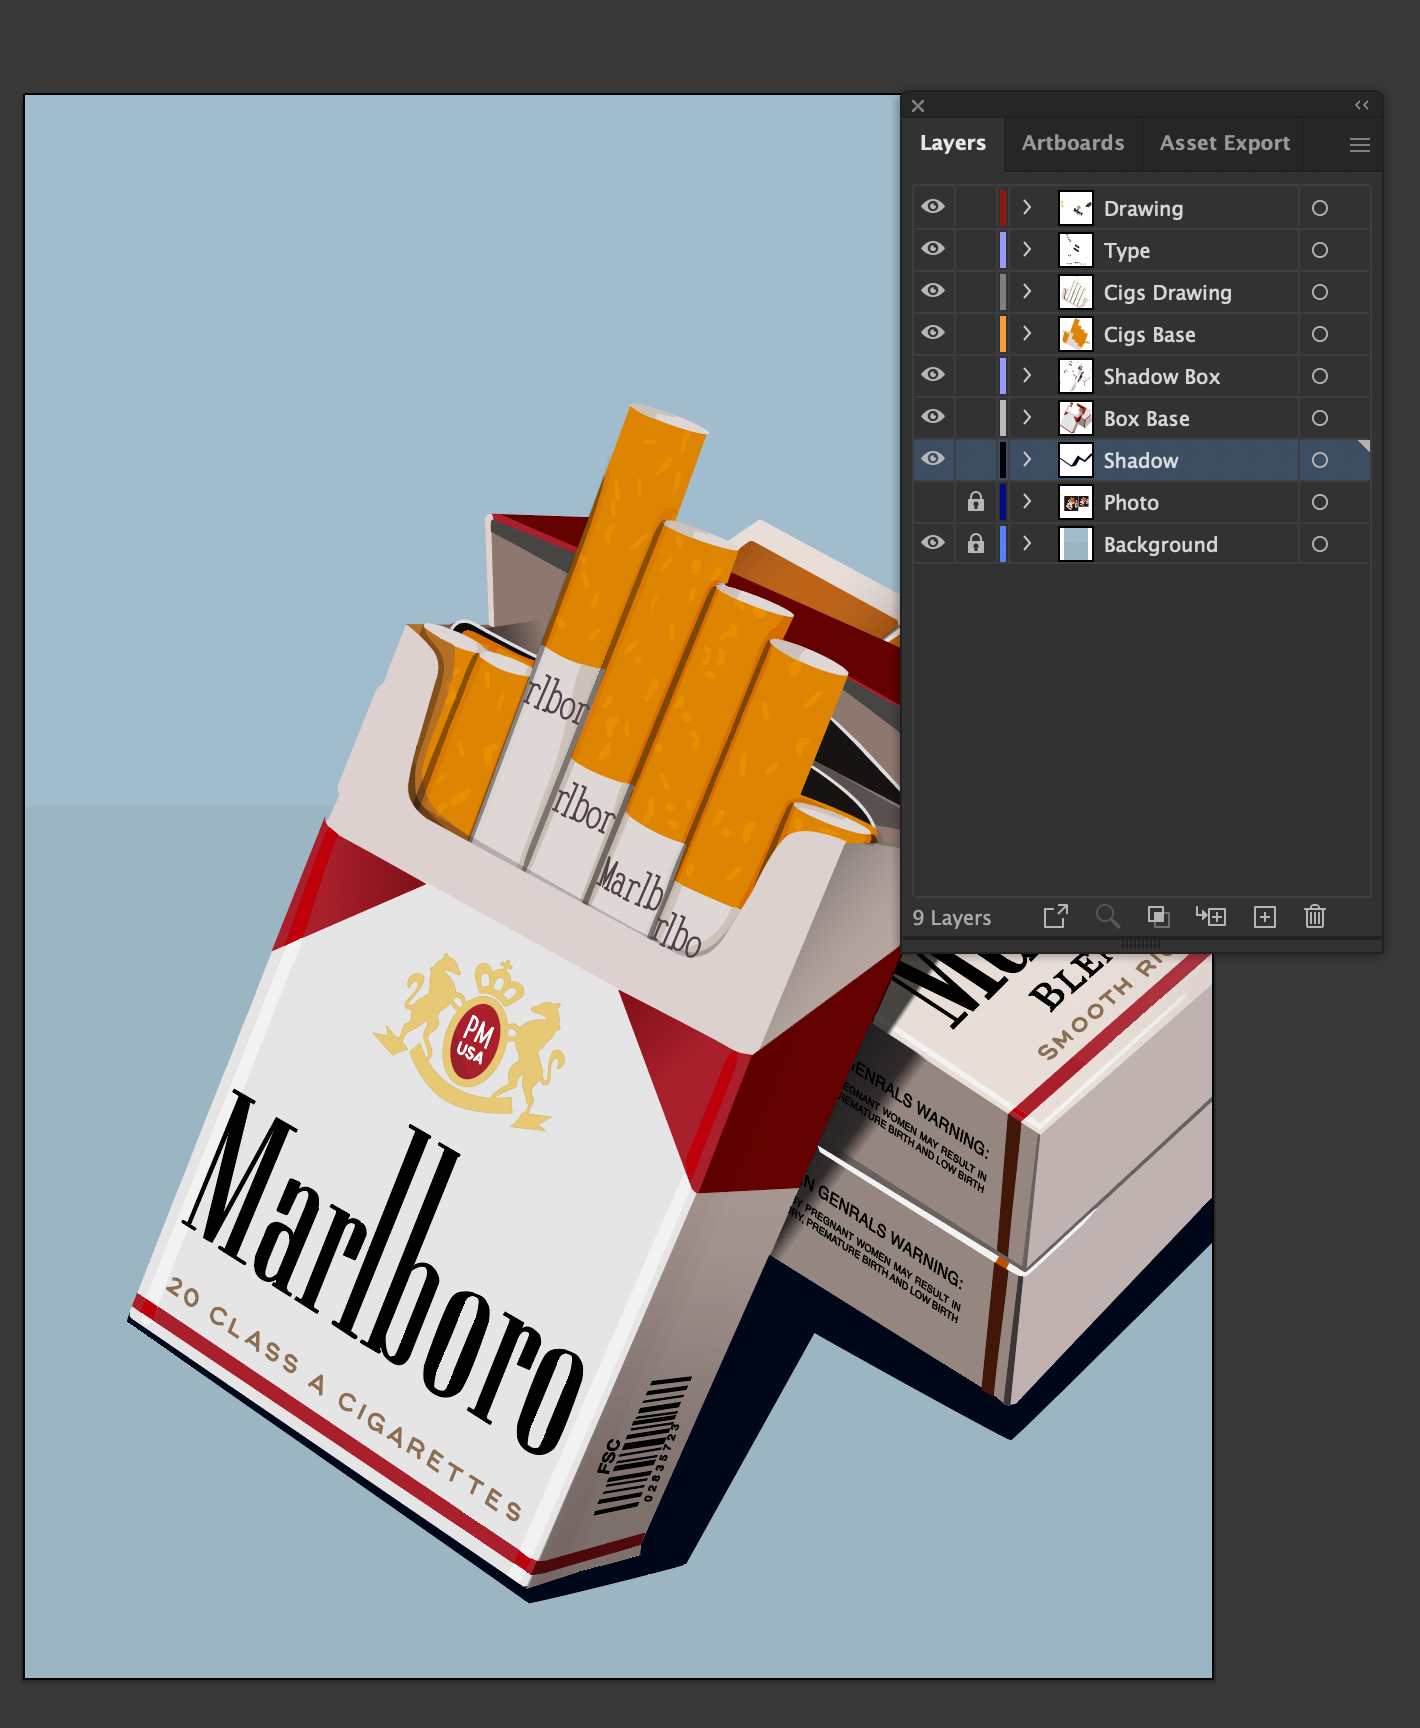This screenshot has width=1420, height=1728.
Task: Hide the Cigs Drawing layer
Action: [933, 291]
